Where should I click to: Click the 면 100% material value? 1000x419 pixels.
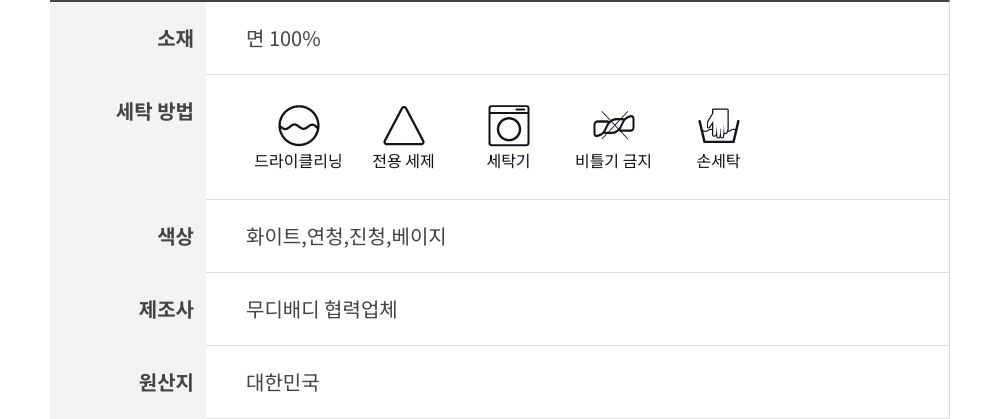pos(283,39)
